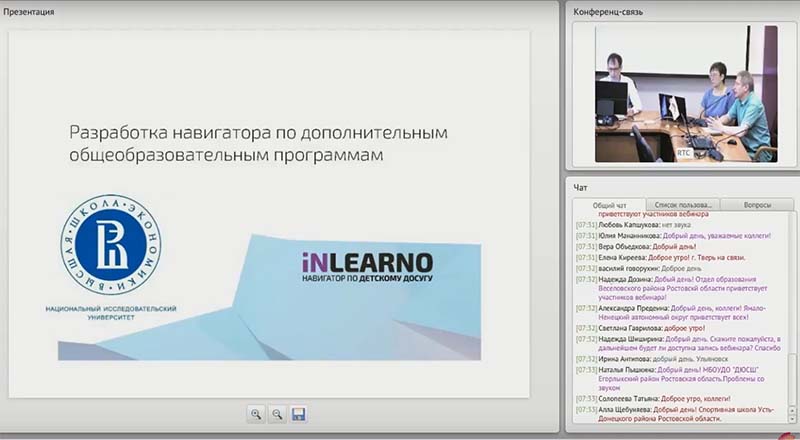
Task: Save the presentation with the floppy disk icon
Action: click(x=298, y=414)
